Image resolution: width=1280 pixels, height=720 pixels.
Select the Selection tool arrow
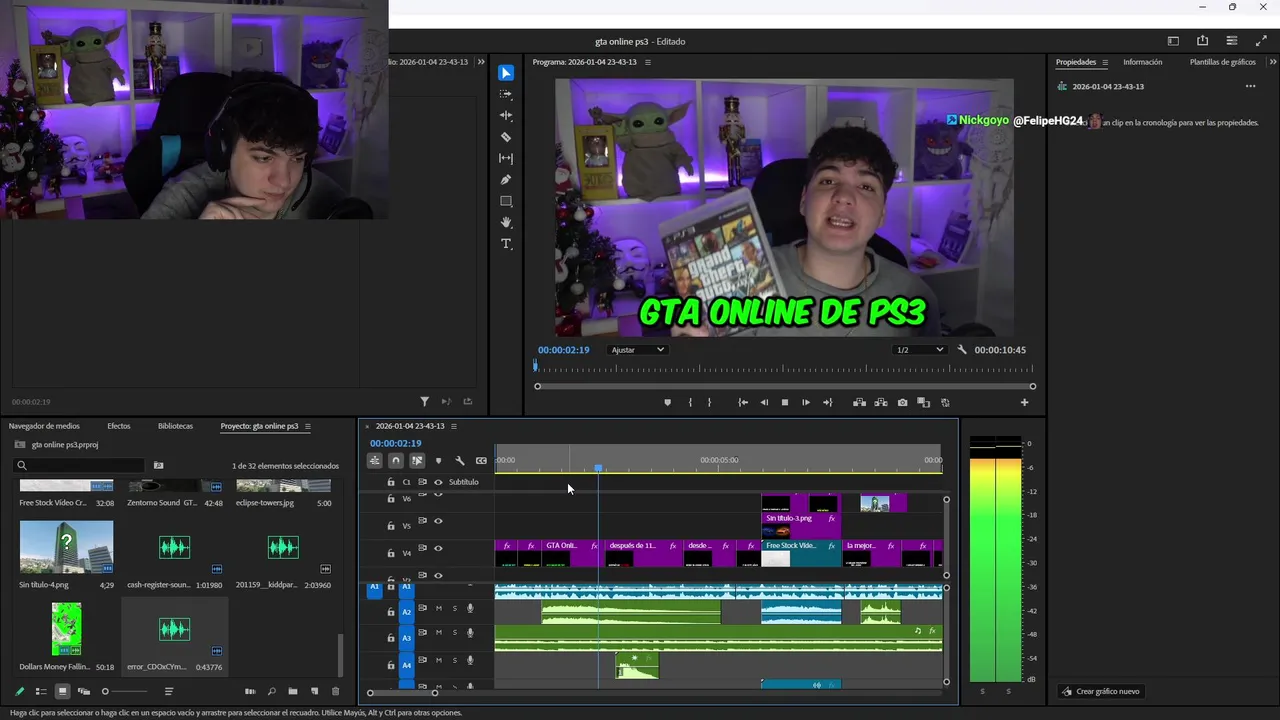point(506,73)
